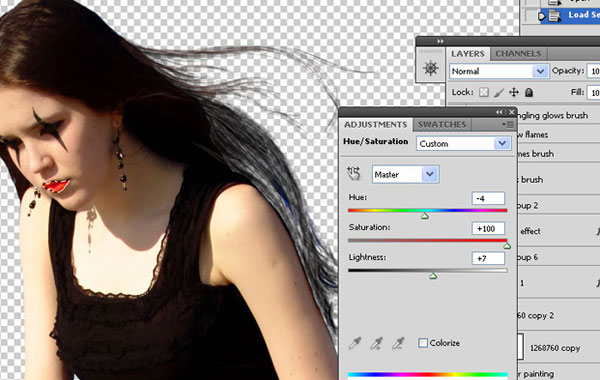Toggle lock image pixels brush icon
Image resolution: width=600 pixels, height=380 pixels.
pos(499,92)
